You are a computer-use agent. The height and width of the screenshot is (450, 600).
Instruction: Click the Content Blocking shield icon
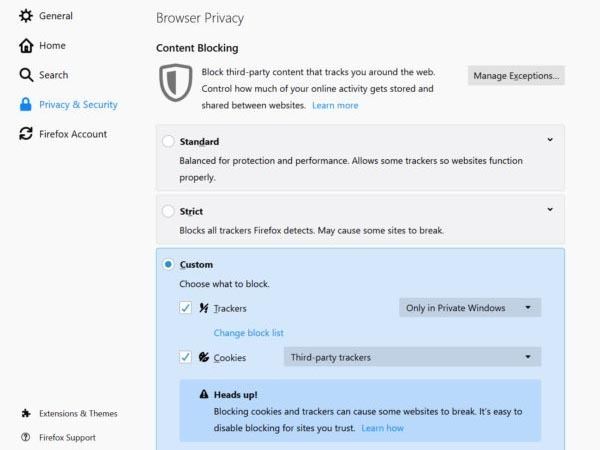[x=176, y=82]
